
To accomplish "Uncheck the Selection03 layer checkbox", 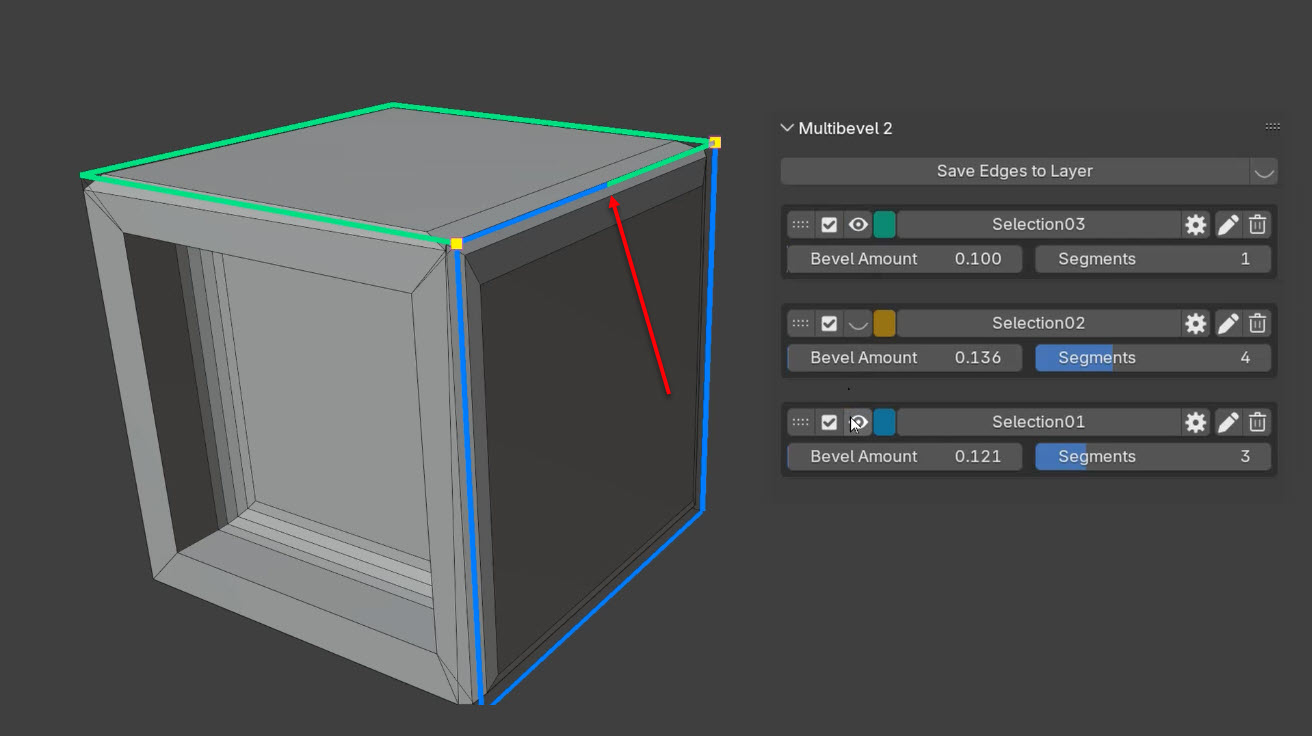I will pos(829,224).
